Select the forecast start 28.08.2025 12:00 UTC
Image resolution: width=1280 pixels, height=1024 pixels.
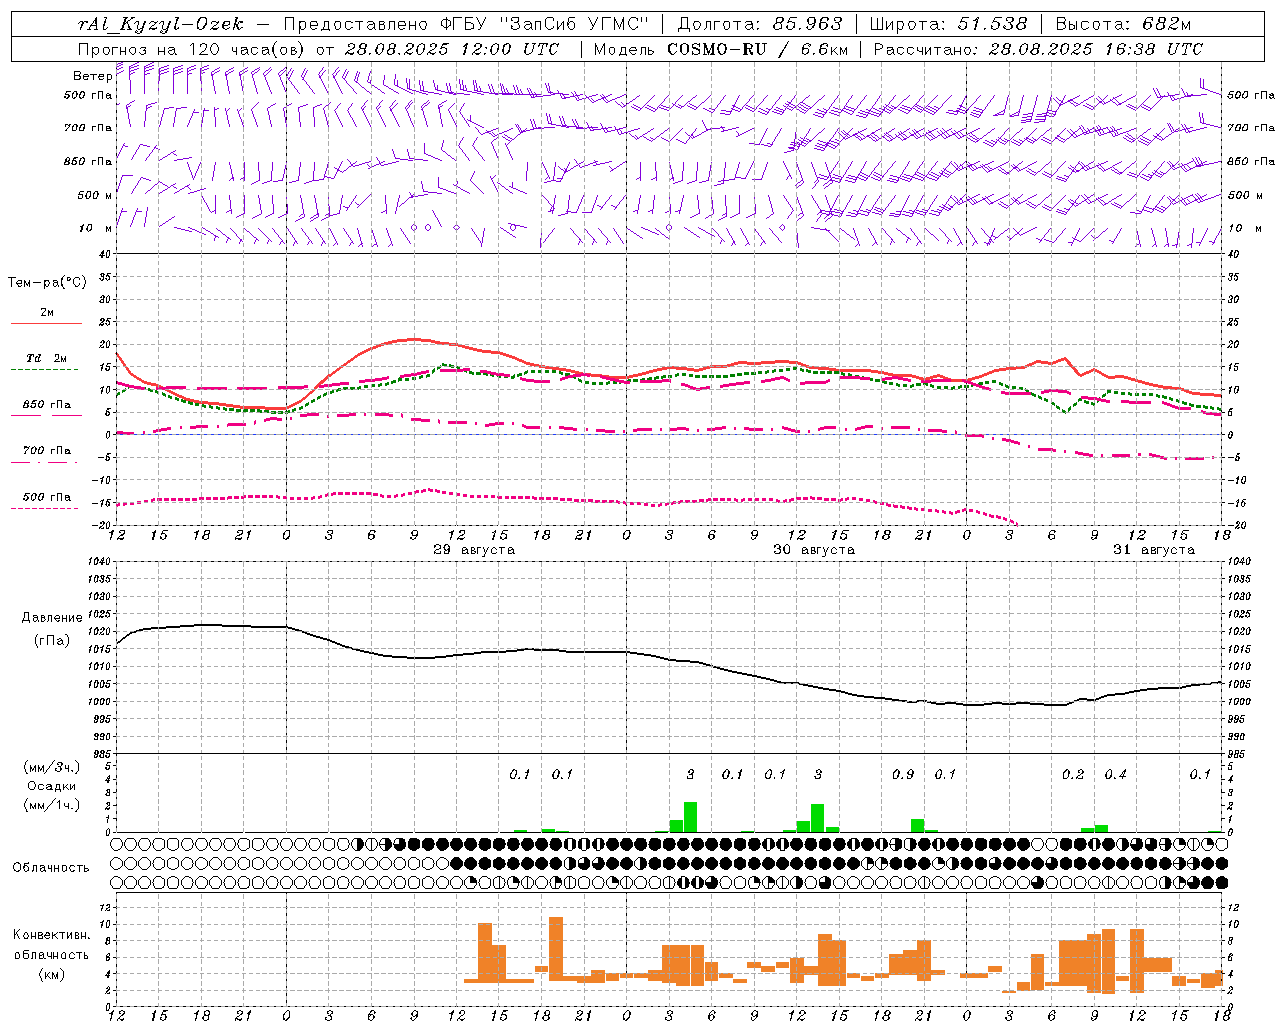452,49
